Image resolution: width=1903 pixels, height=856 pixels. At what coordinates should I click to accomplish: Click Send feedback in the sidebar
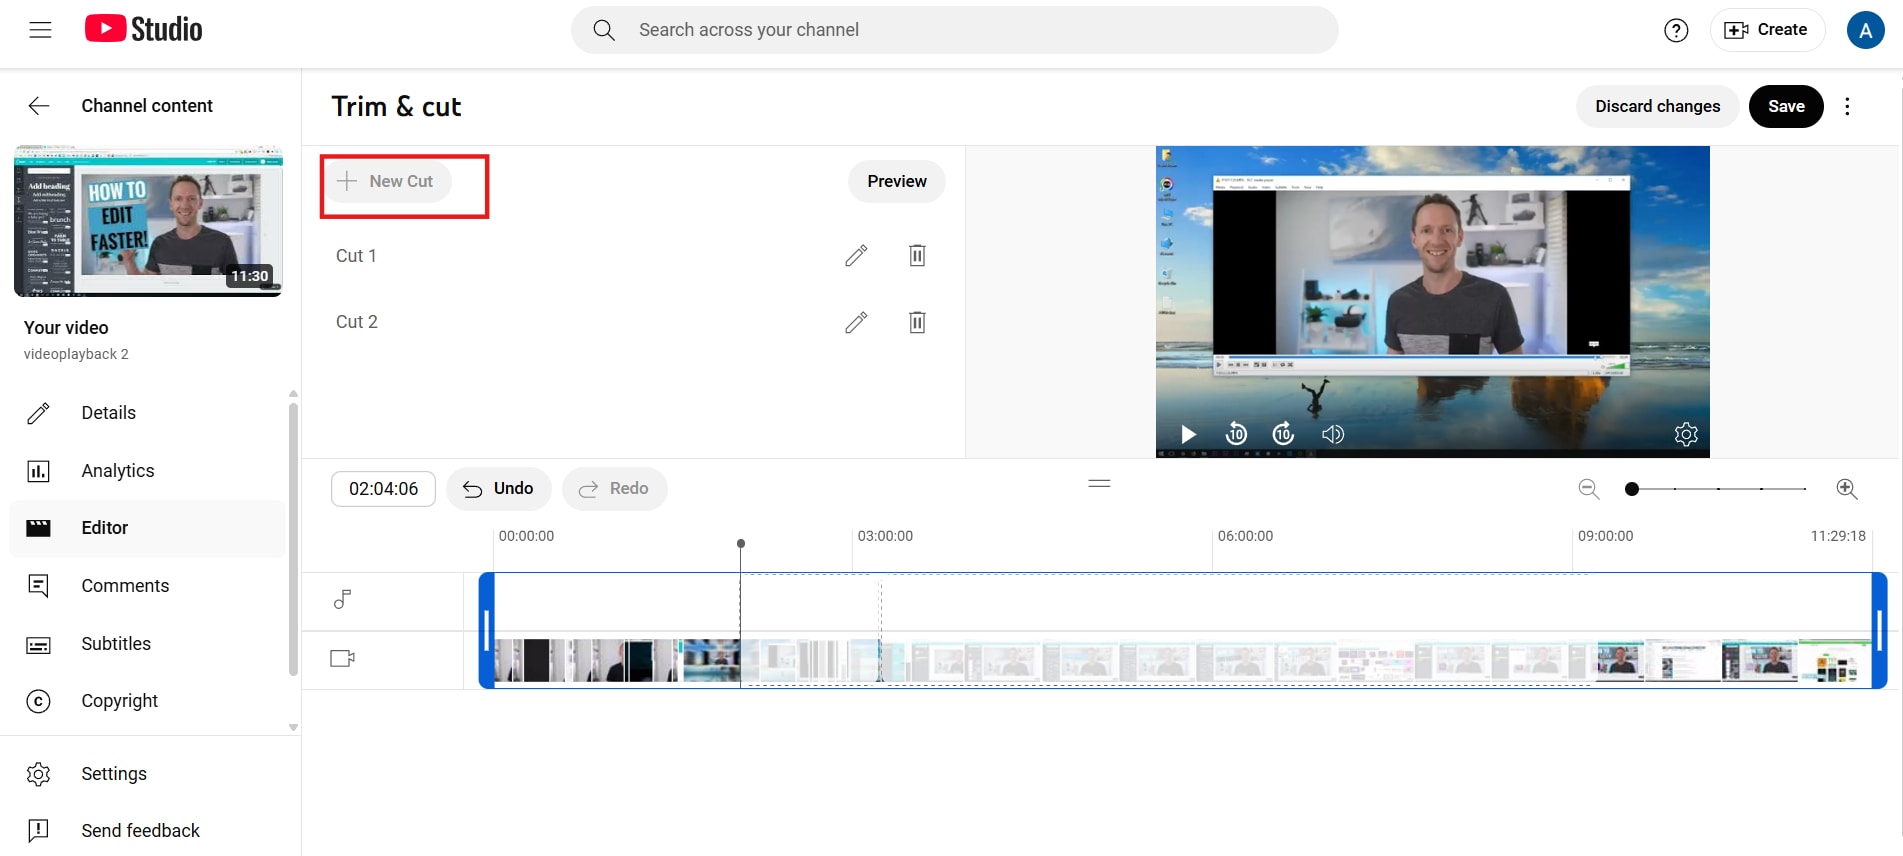pos(148,831)
